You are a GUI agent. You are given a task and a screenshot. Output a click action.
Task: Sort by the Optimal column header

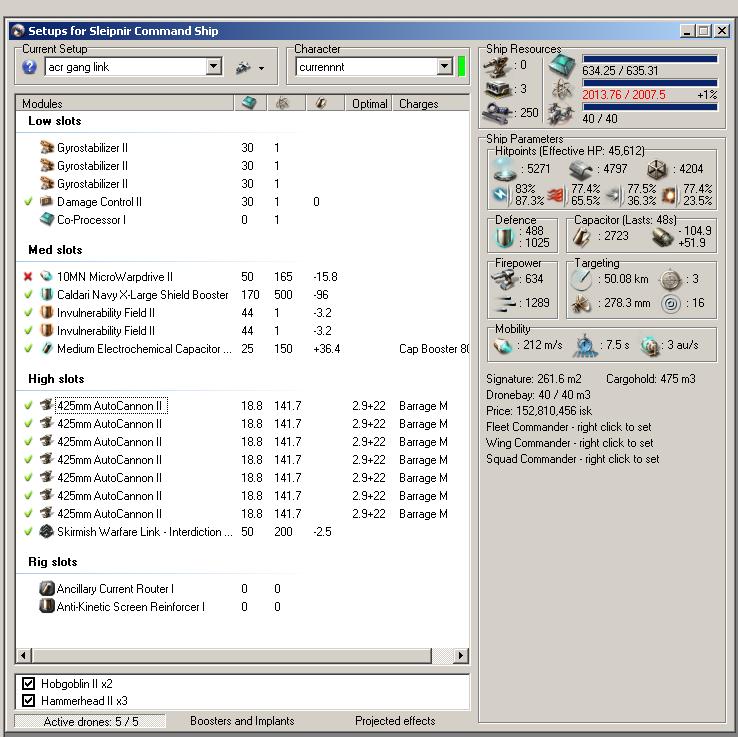(369, 103)
